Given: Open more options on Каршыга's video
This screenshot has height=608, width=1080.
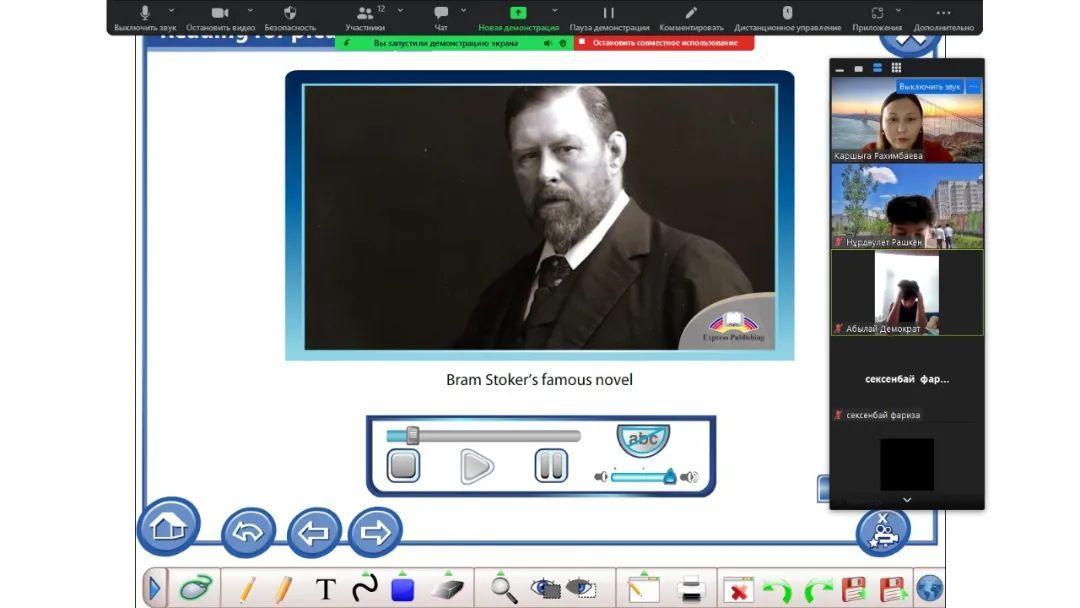Looking at the screenshot, I should pyautogui.click(x=973, y=87).
